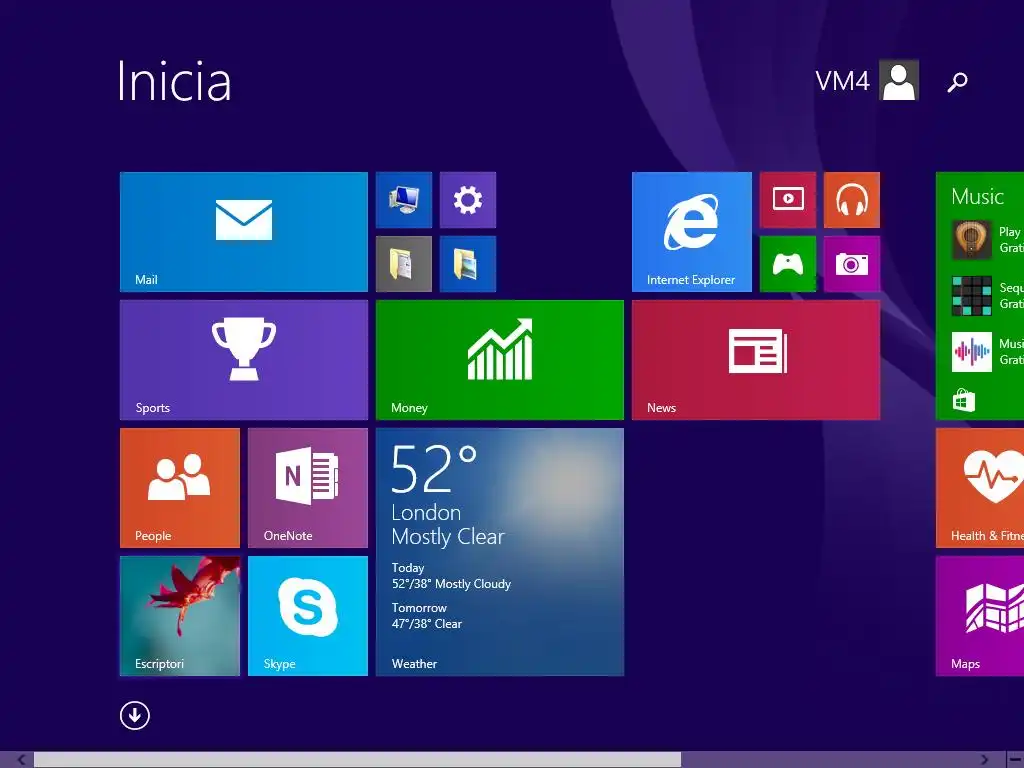Image resolution: width=1024 pixels, height=768 pixels.
Task: Open the Camera tile
Action: pos(852,264)
